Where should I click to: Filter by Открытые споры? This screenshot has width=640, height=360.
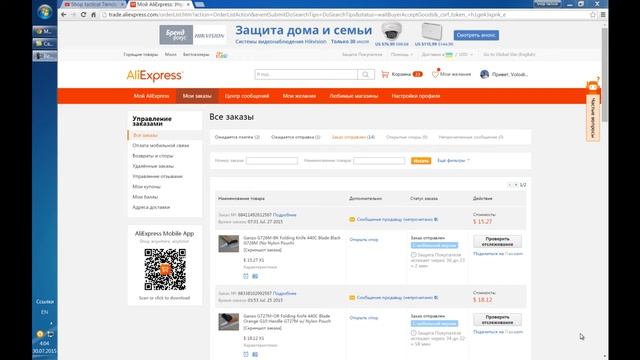click(x=407, y=137)
